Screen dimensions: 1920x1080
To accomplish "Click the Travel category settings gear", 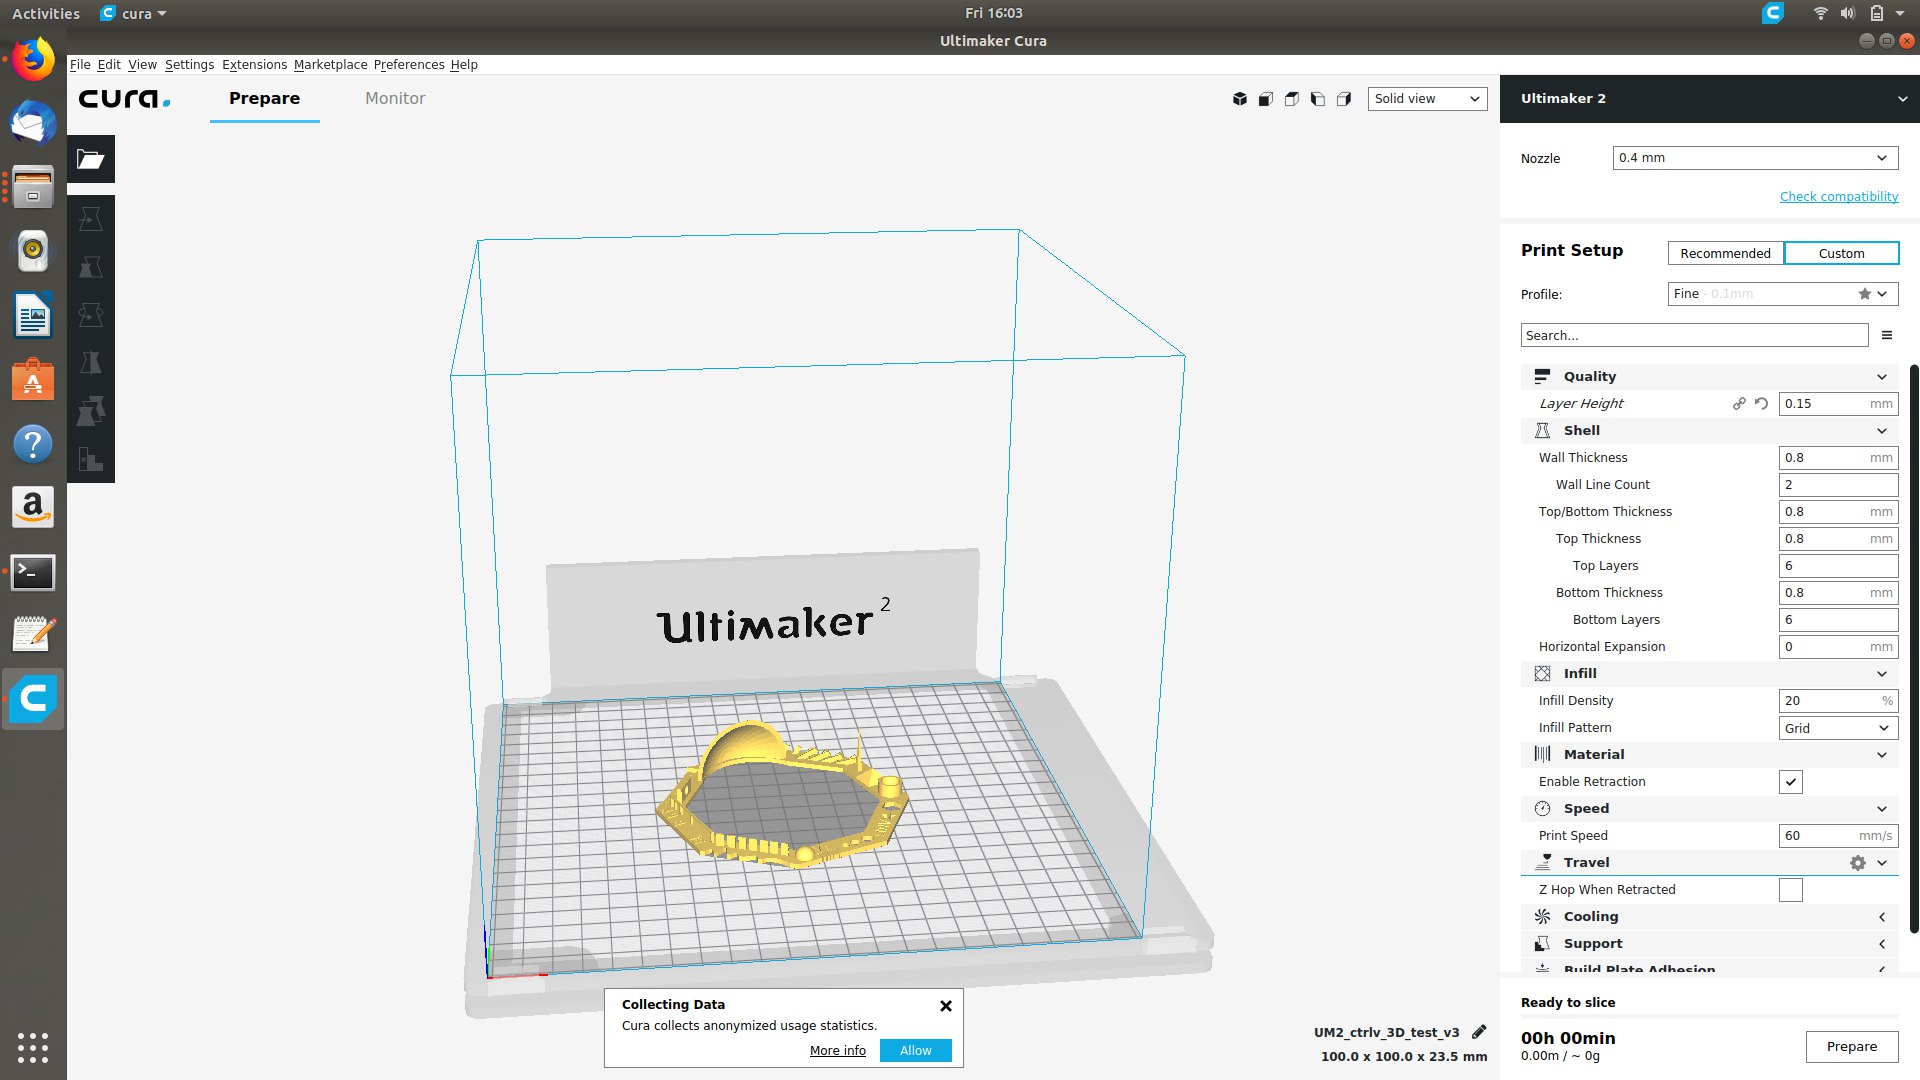I will [1857, 863].
